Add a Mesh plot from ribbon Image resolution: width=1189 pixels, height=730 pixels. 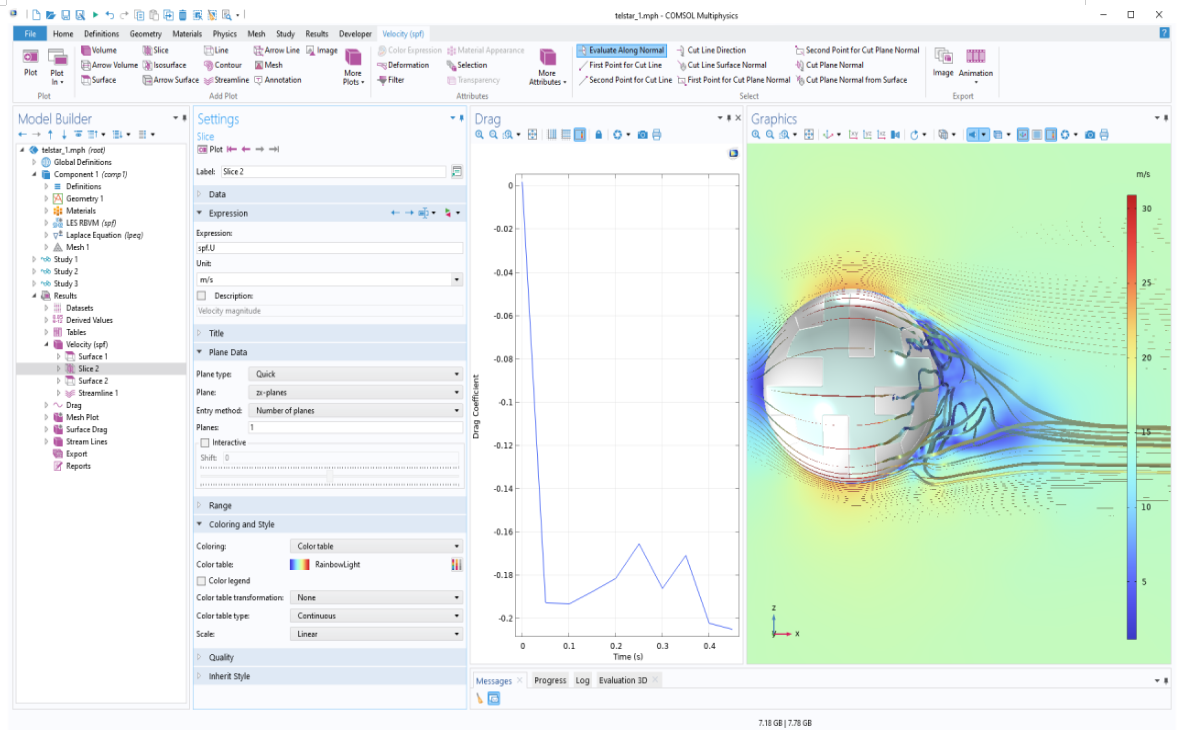click(x=268, y=65)
